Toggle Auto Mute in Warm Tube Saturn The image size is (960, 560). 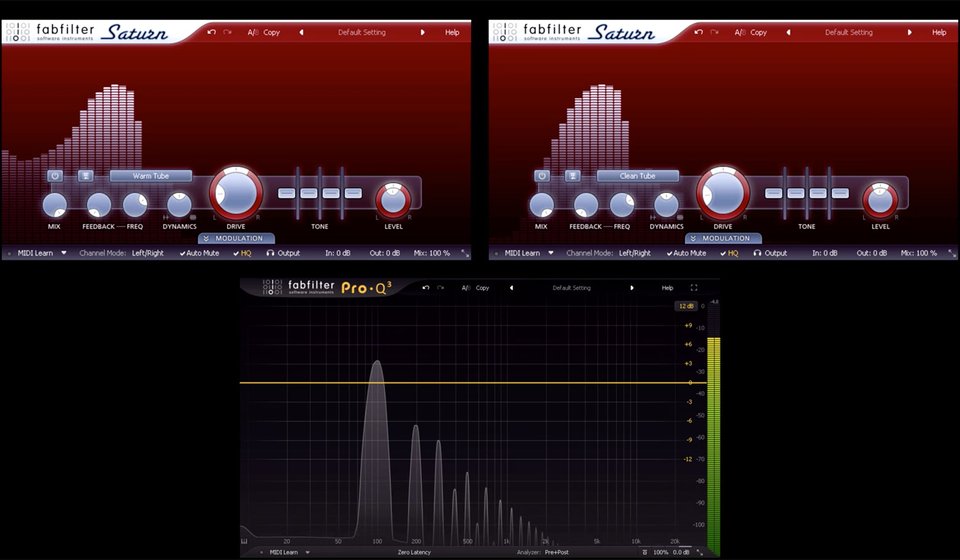point(199,253)
